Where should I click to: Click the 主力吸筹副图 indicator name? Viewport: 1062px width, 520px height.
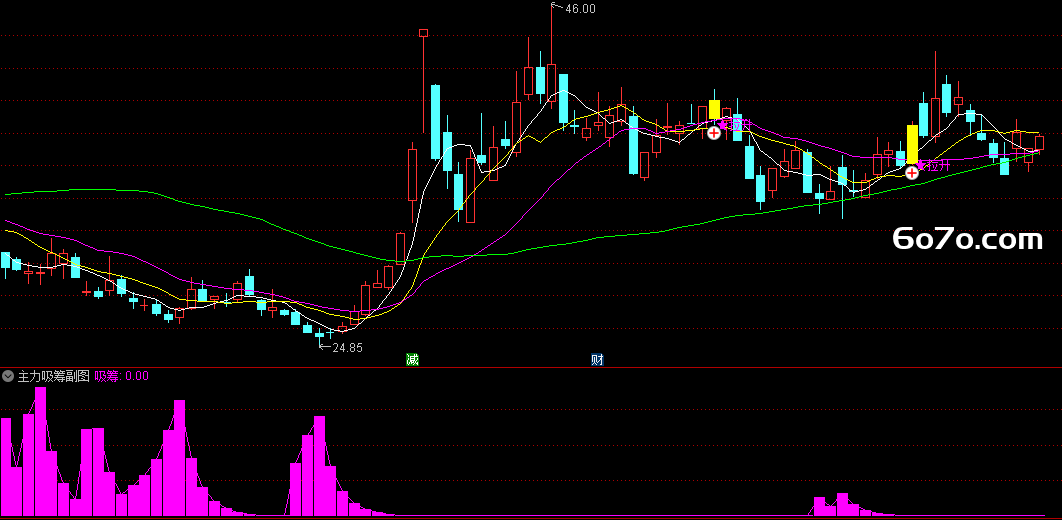click(54, 376)
